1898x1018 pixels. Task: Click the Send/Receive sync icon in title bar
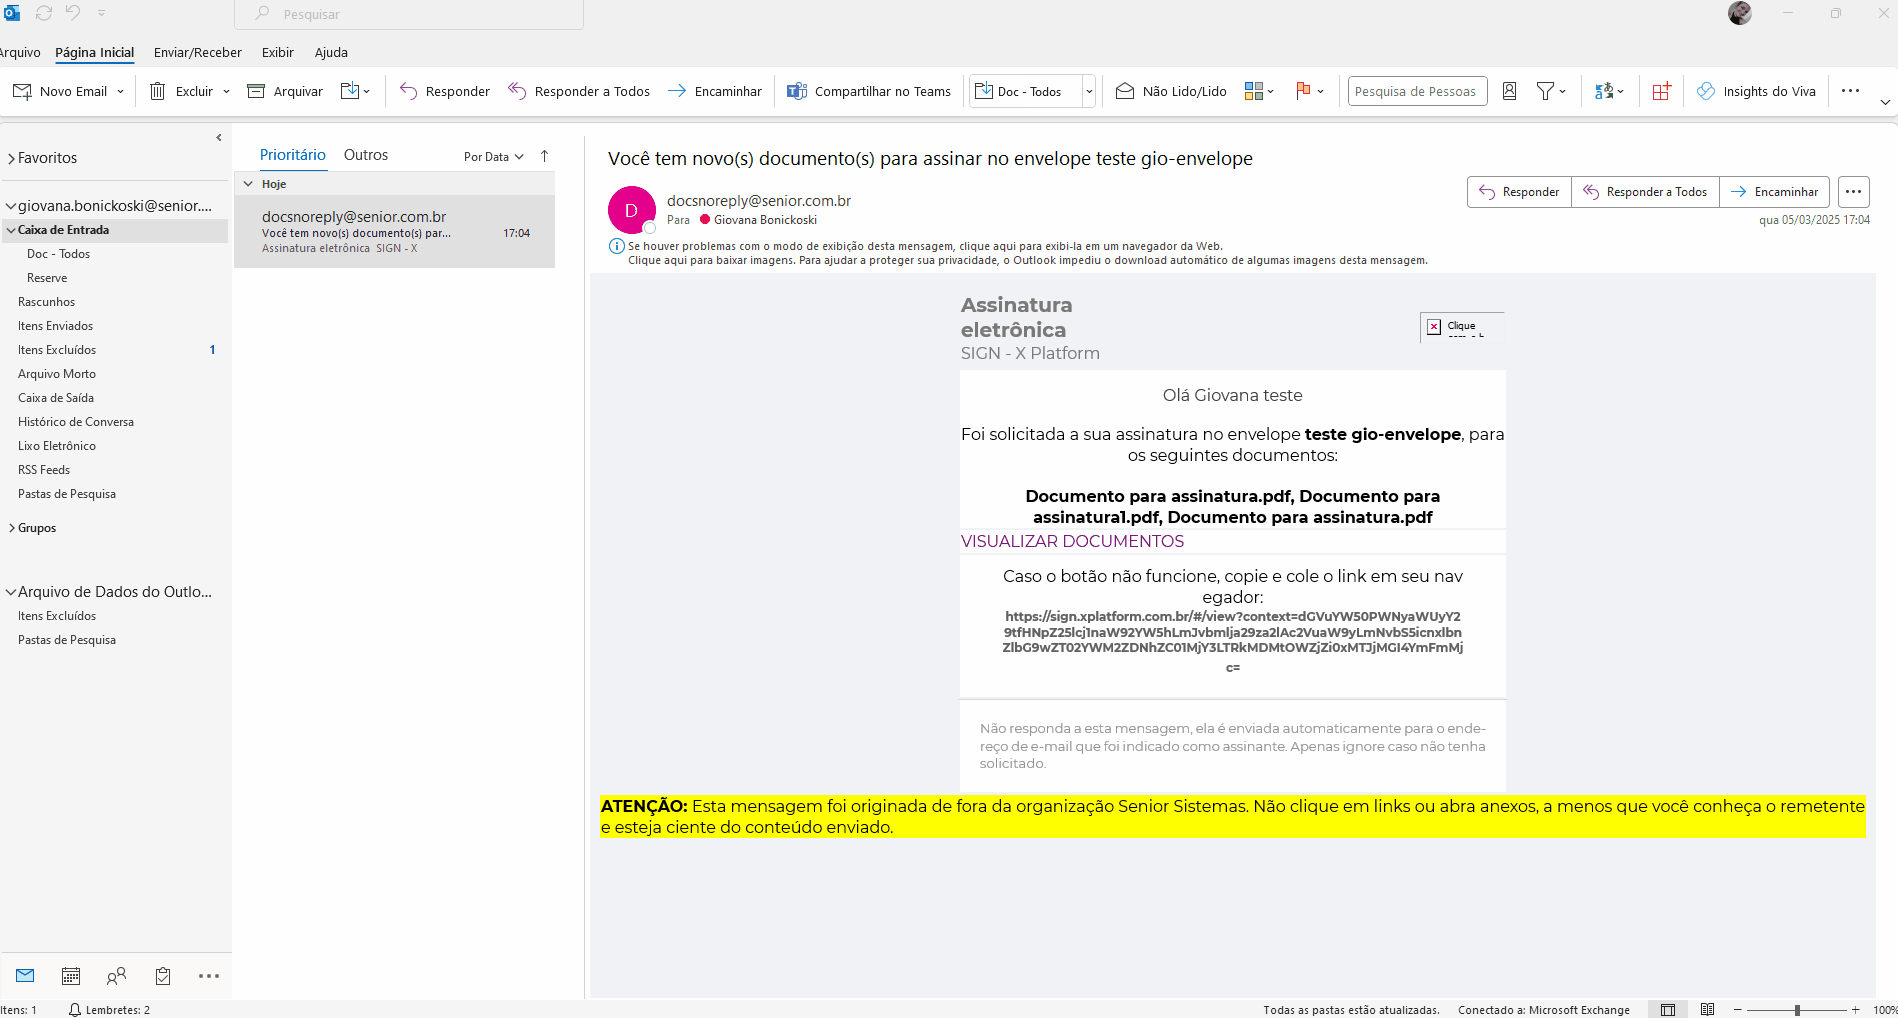pyautogui.click(x=44, y=13)
